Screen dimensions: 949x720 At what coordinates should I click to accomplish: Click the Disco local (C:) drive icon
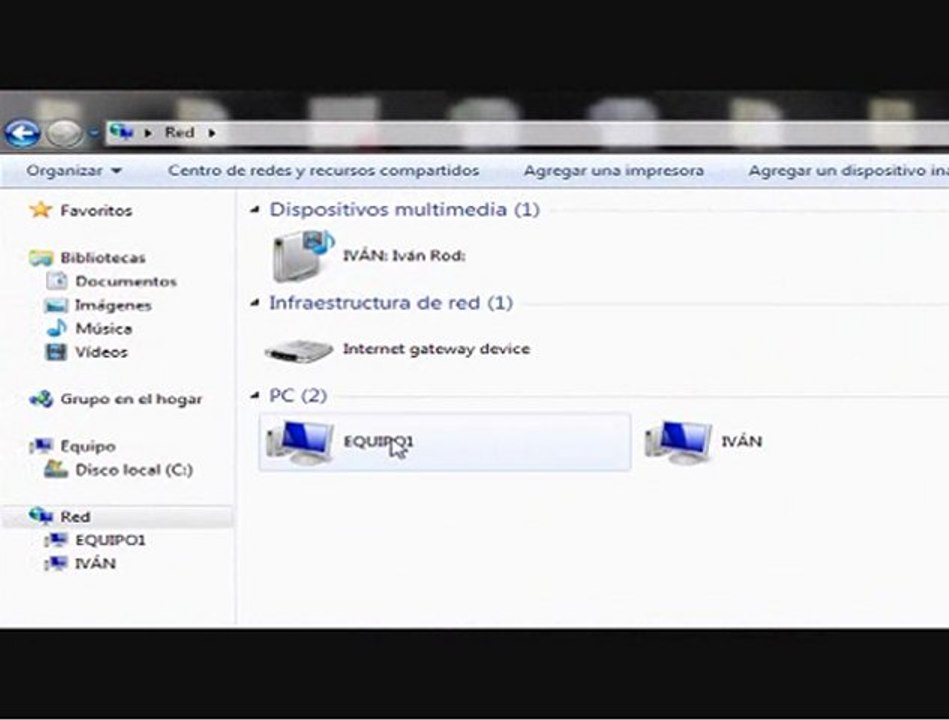tap(56, 469)
